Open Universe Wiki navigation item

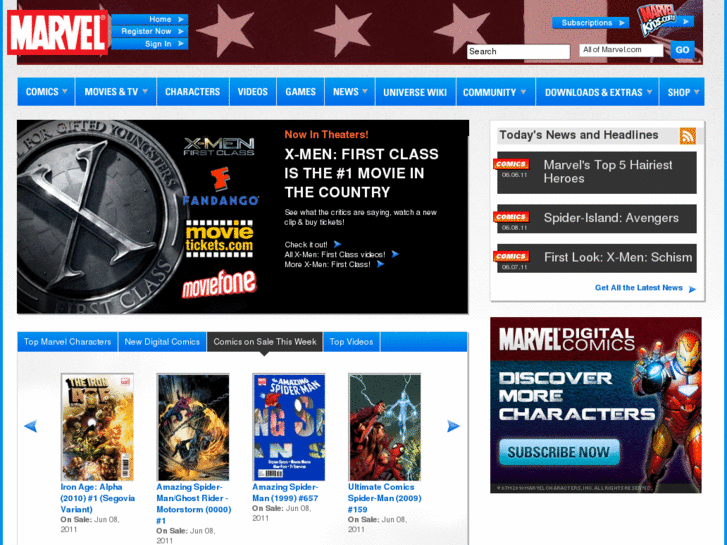tap(415, 92)
